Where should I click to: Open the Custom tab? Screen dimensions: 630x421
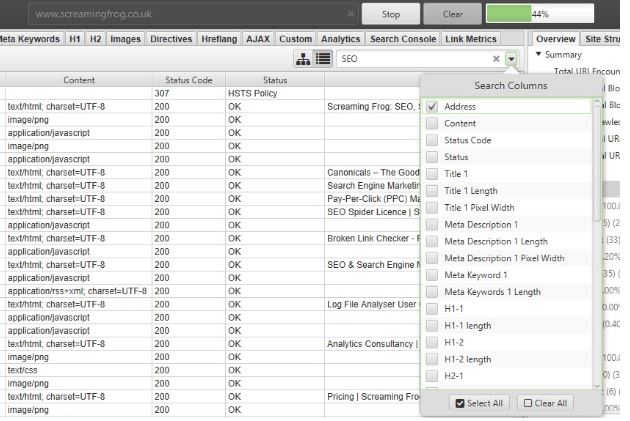(x=296, y=39)
